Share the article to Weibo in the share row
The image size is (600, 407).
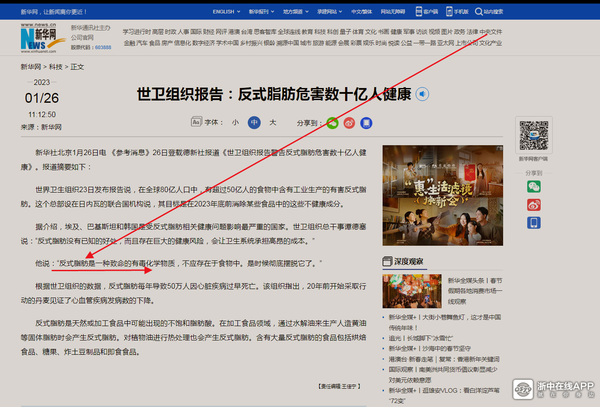(349, 123)
